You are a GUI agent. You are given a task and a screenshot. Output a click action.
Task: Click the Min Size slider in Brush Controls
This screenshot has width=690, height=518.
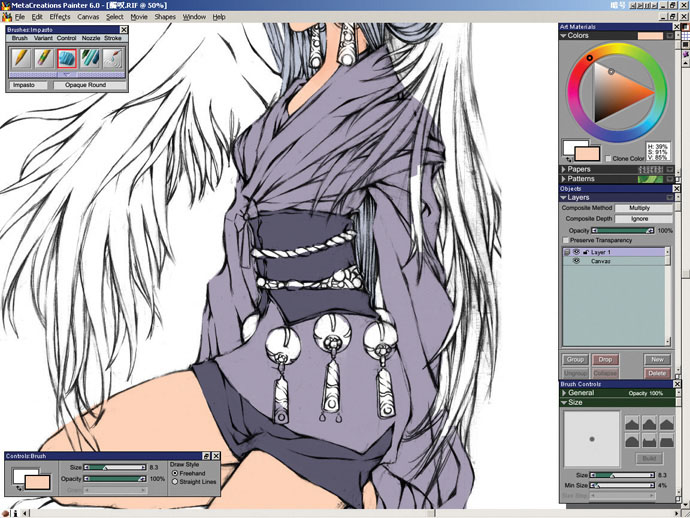[x=622, y=485]
